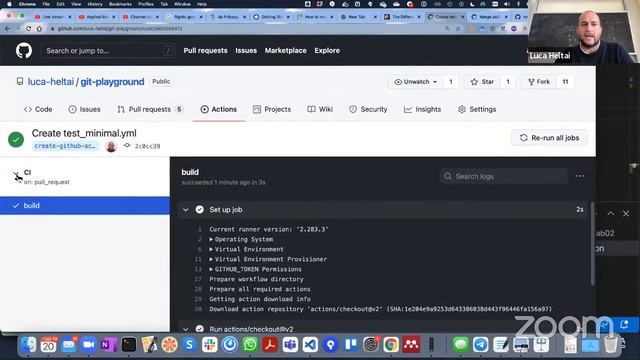Open OneNote from the dock
This screenshot has width=640, height=360.
[x=109, y=345]
